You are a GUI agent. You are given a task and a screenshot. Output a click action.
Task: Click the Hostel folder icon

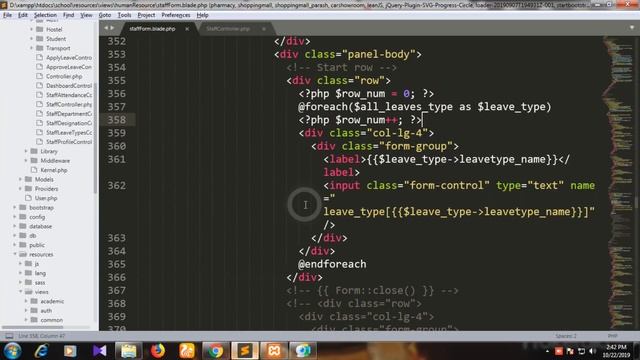[x=40, y=29]
